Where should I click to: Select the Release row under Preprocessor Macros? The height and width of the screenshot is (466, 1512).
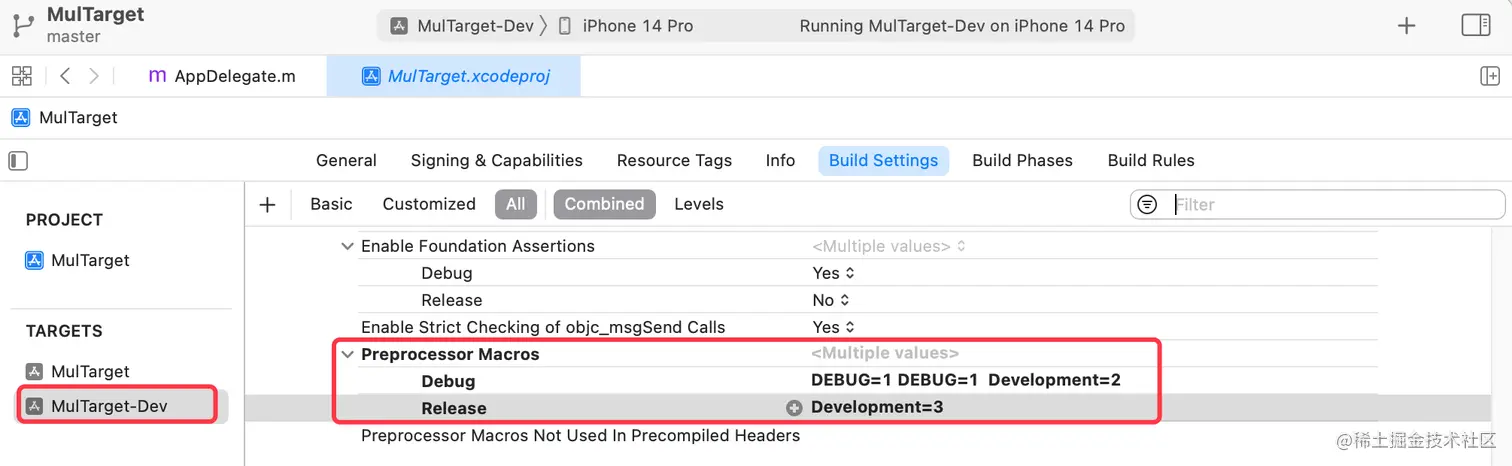(x=453, y=408)
